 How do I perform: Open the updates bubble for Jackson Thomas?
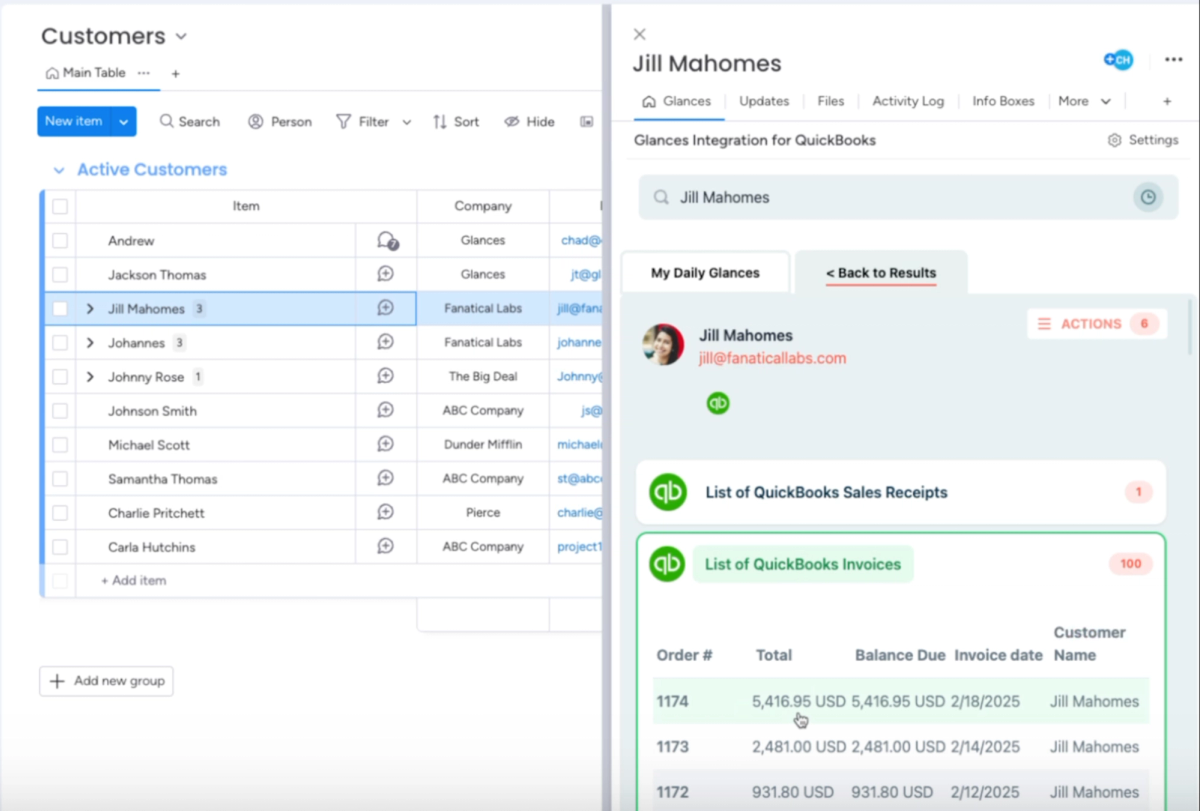click(385, 274)
